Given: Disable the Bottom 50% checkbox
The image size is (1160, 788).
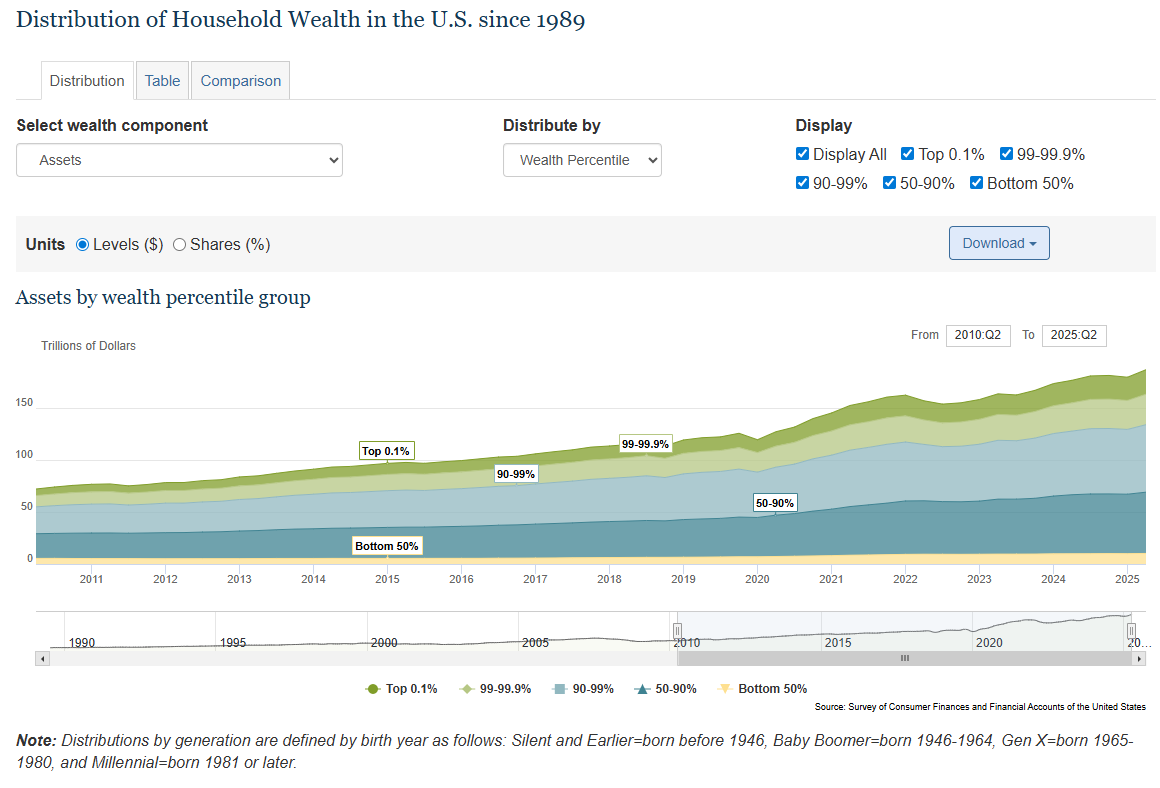Looking at the screenshot, I should point(976,183).
